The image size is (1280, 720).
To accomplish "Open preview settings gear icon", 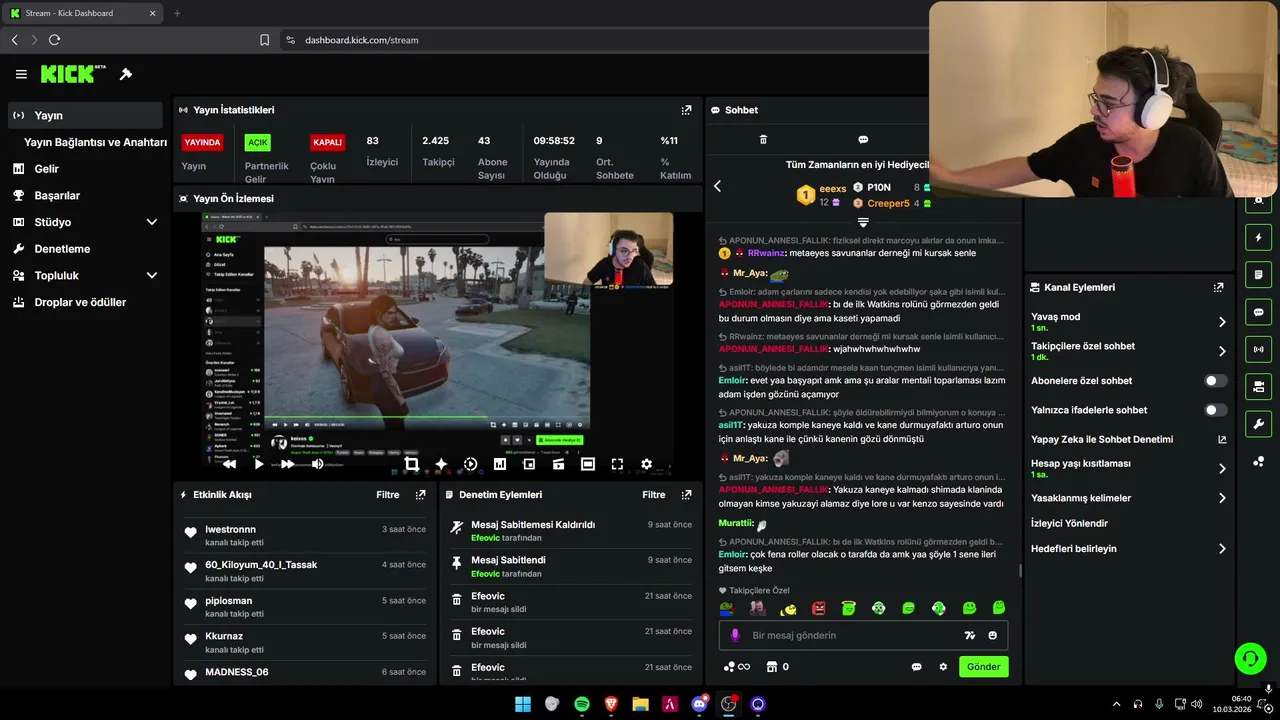I will 646,464.
